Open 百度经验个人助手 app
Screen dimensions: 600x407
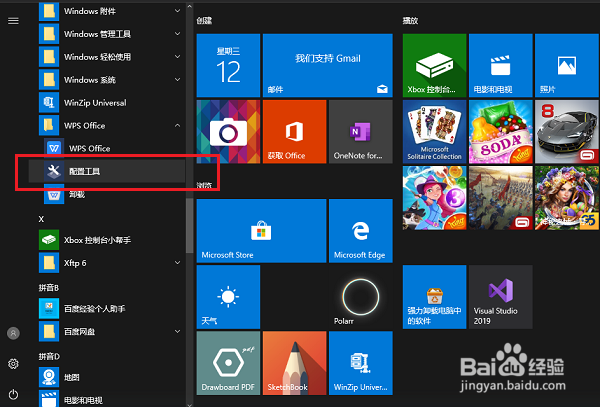112,309
